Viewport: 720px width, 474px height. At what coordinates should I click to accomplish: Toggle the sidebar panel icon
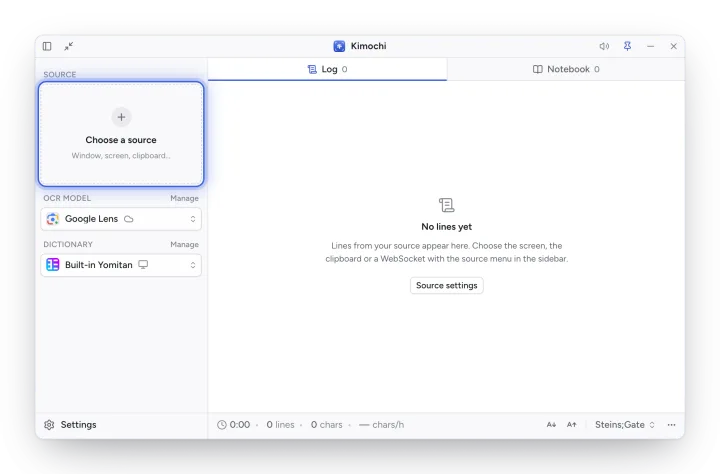coord(47,46)
